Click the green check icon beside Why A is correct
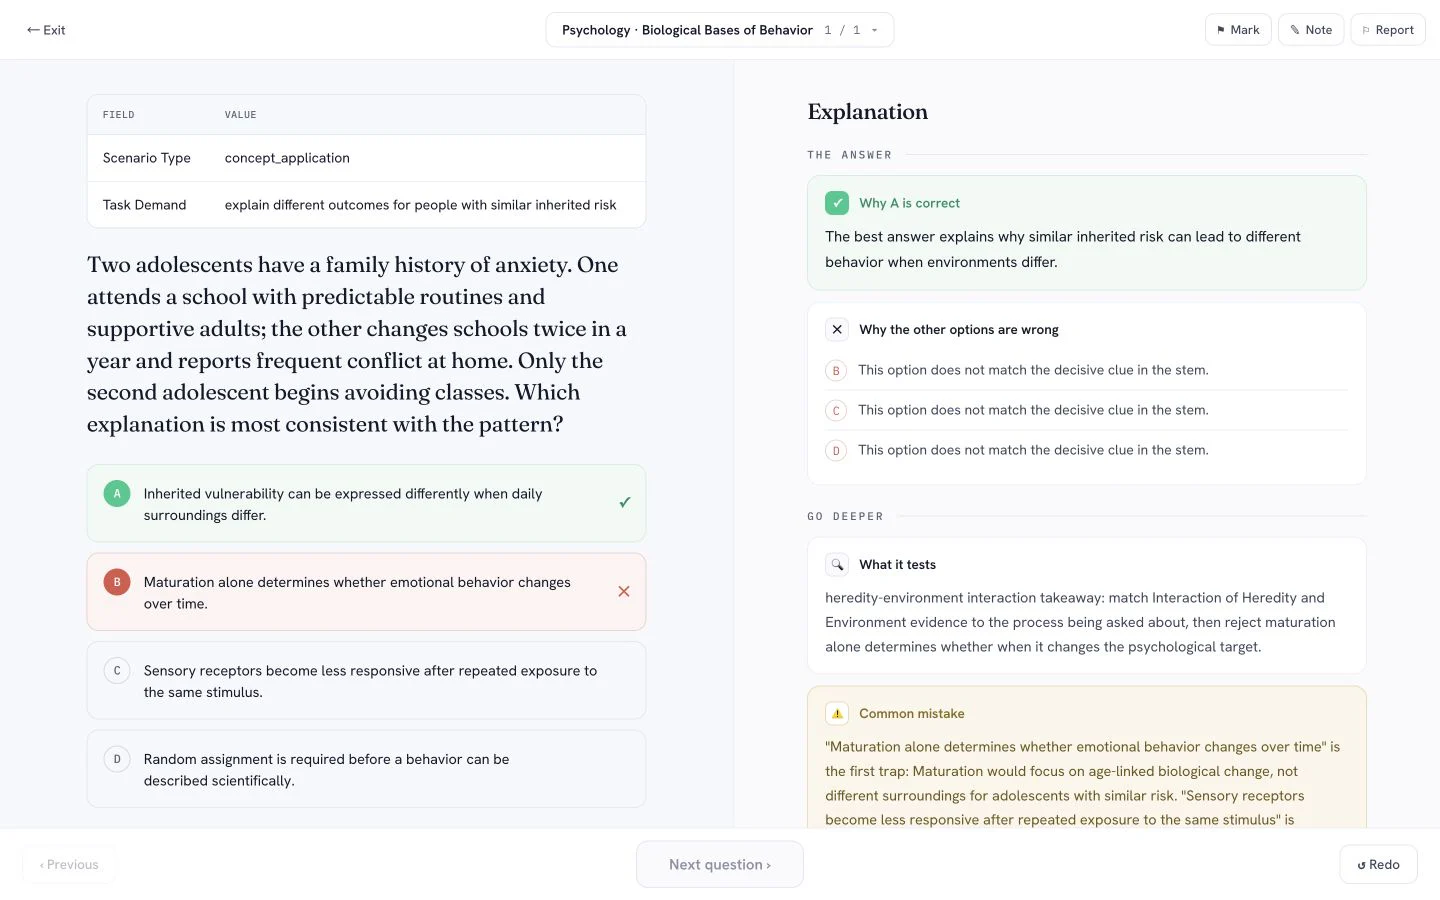Viewport: 1440px width, 900px height. coord(837,203)
